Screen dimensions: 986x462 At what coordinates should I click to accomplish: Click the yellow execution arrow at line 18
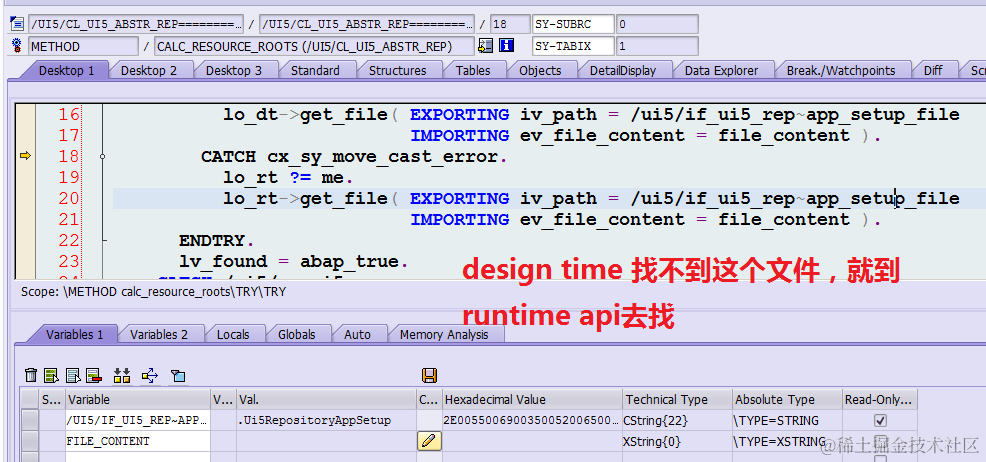coord(25,155)
